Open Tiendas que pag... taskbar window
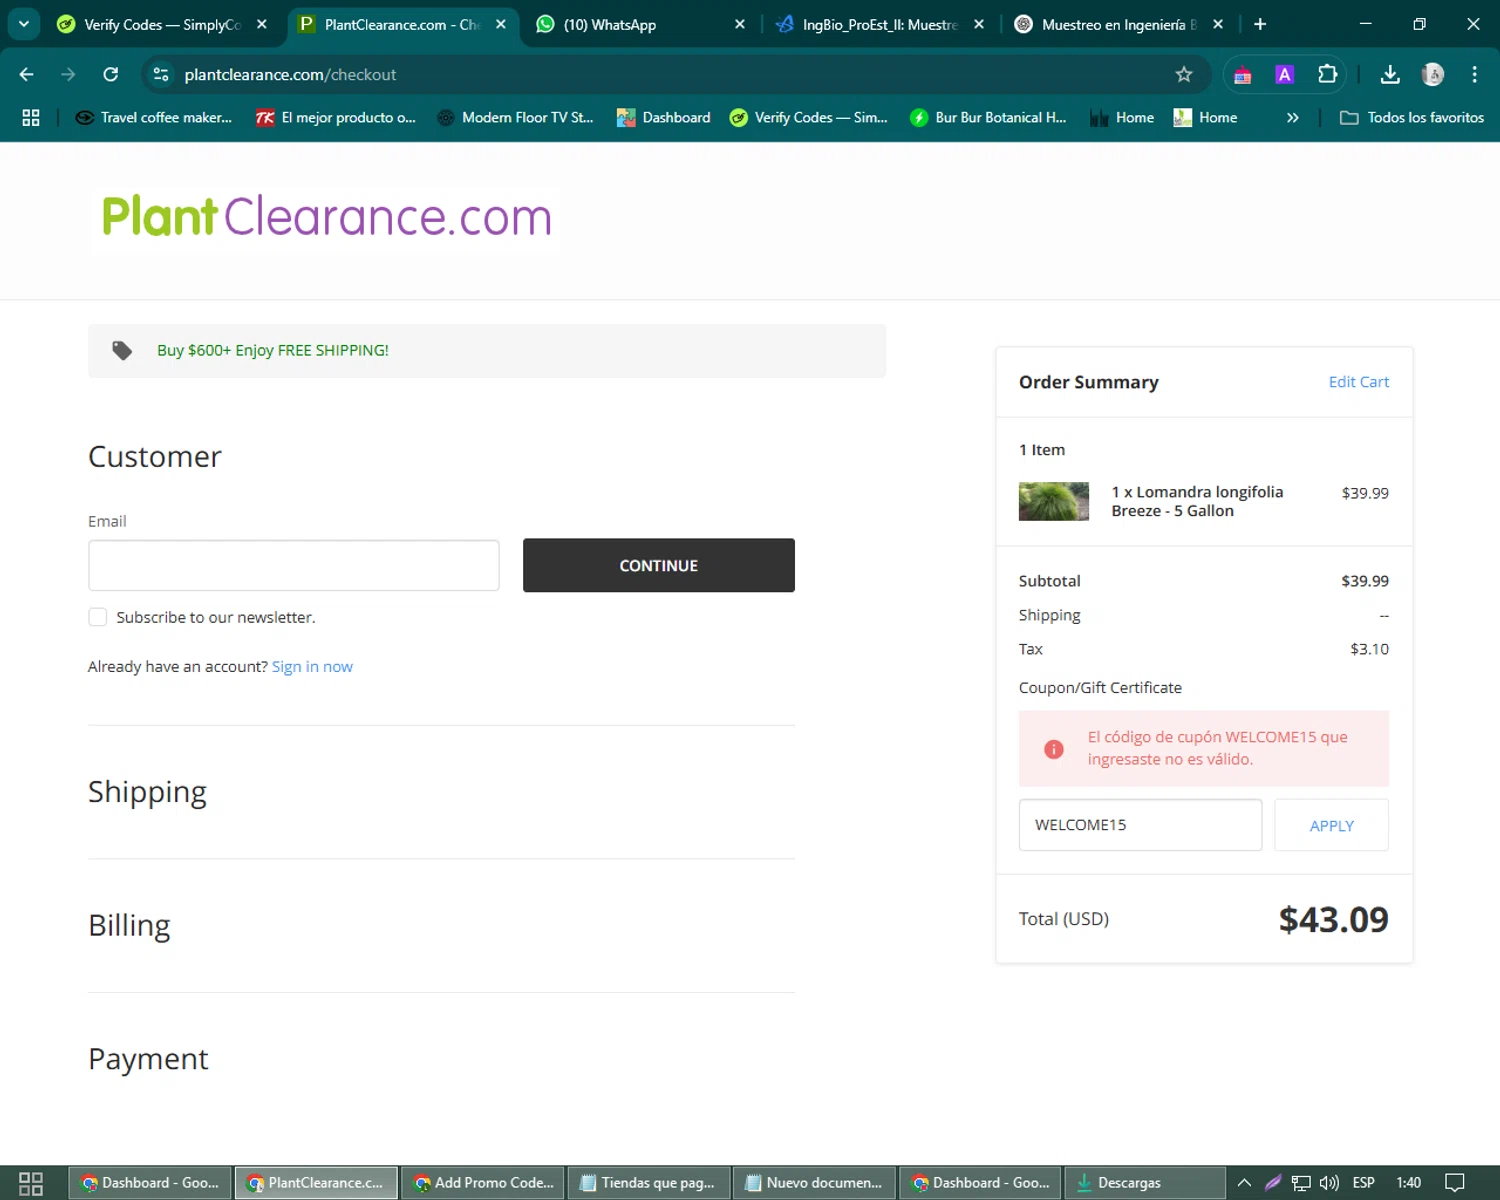 pyautogui.click(x=649, y=1183)
